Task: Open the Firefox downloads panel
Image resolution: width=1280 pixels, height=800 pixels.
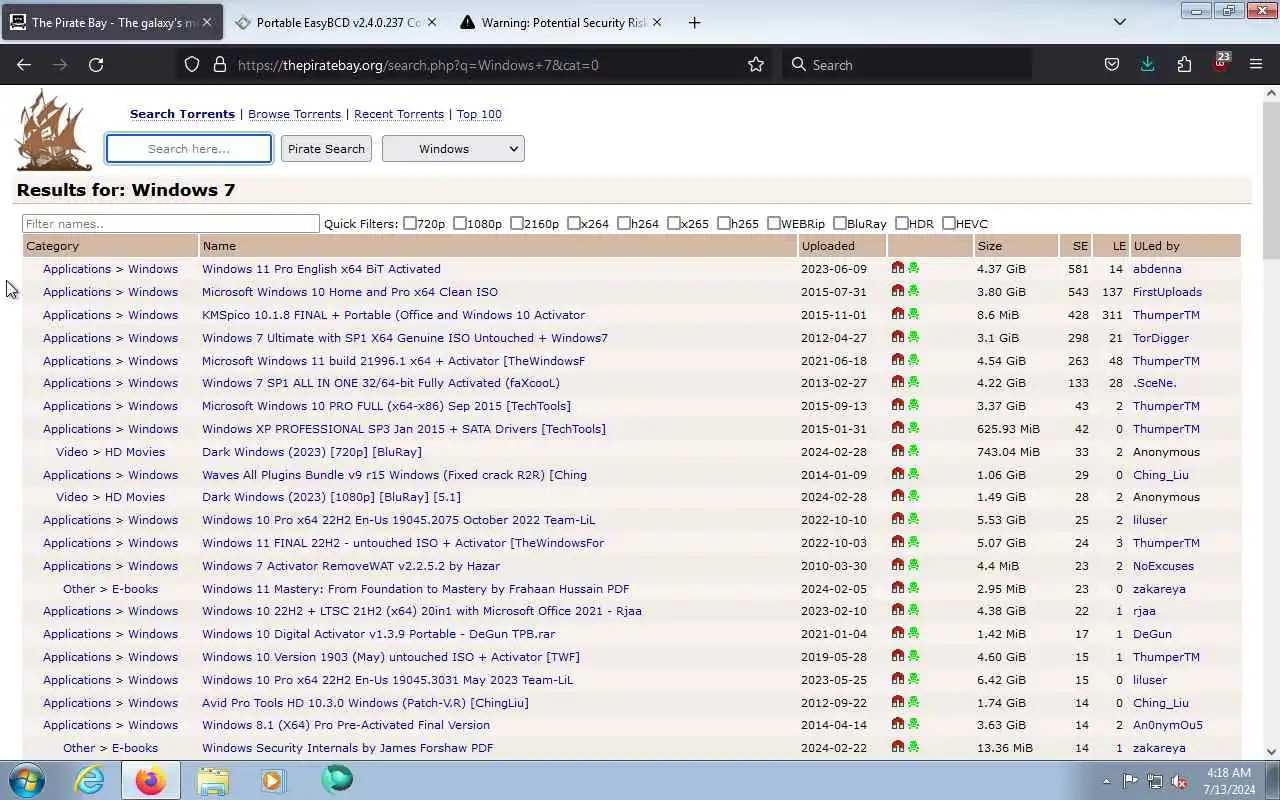Action: 1148,64
